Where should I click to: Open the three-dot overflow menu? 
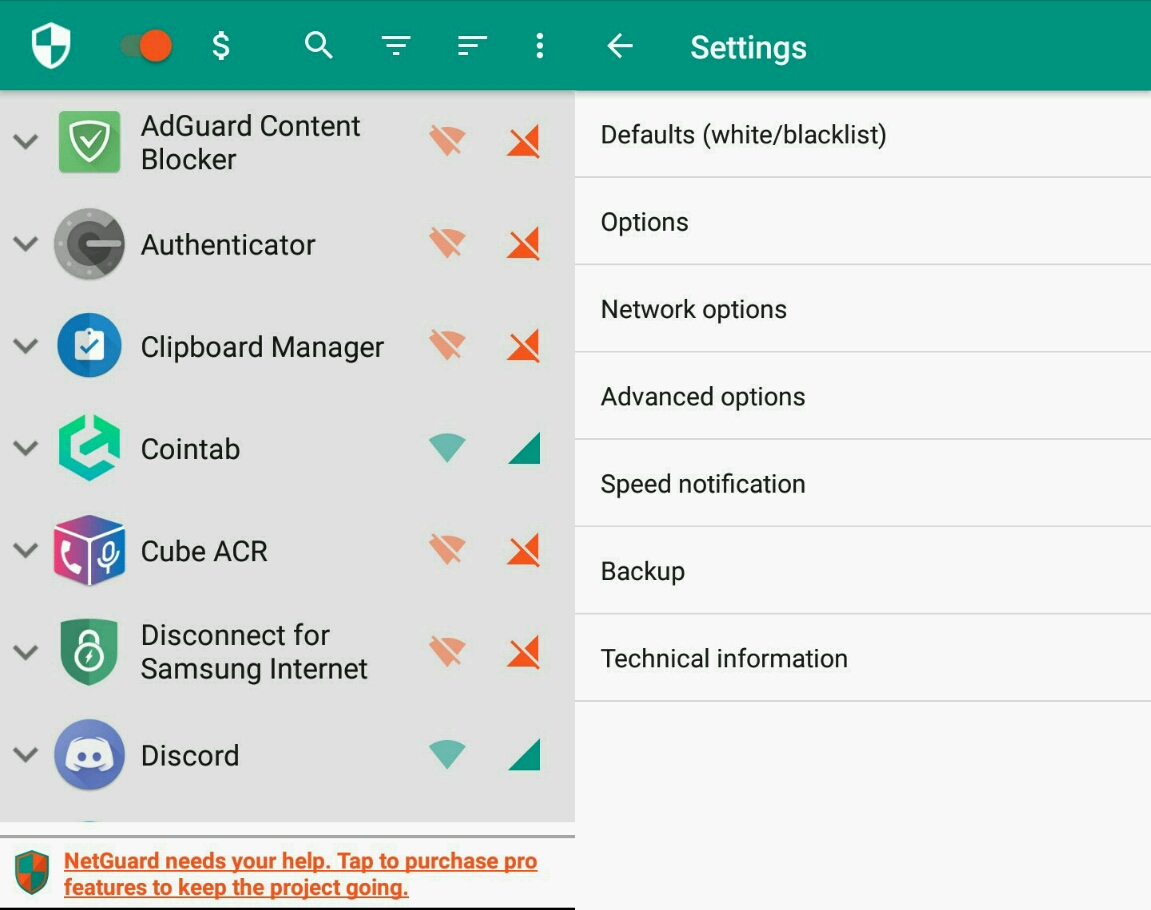click(540, 46)
